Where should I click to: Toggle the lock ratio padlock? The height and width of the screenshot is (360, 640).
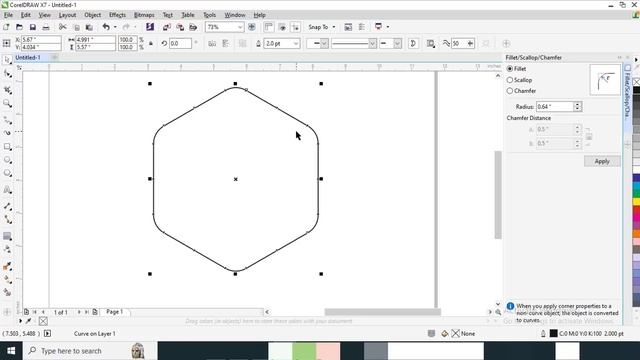151,43
